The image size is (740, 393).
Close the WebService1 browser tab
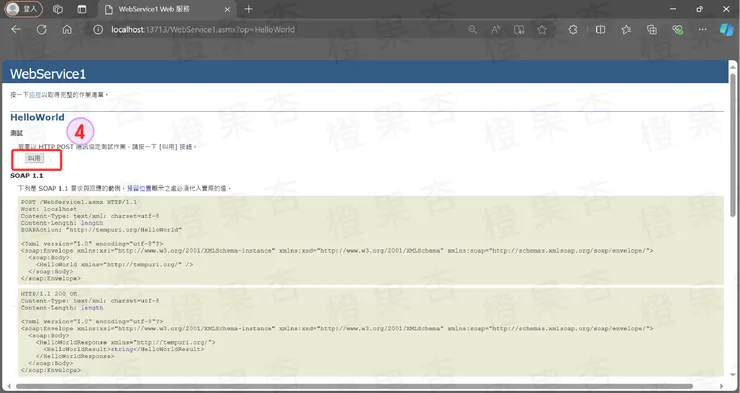(x=227, y=9)
